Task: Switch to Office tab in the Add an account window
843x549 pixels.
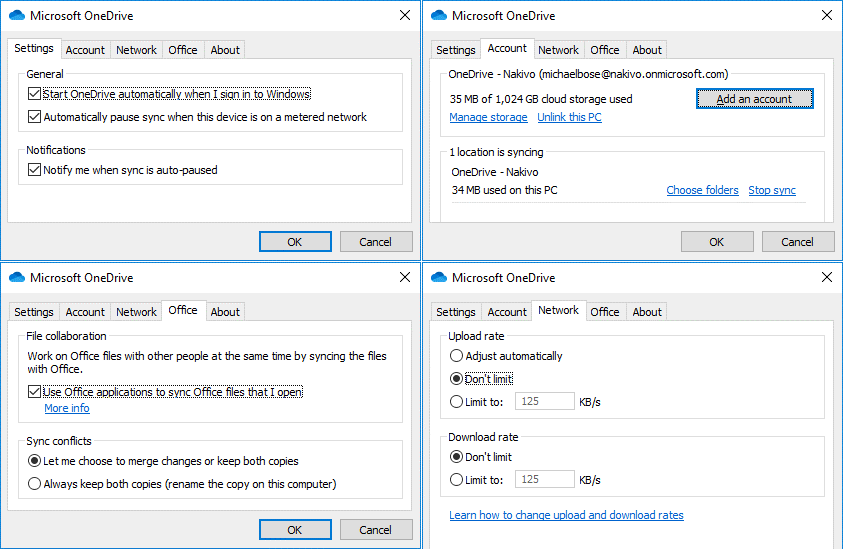Action: pyautogui.click(x=605, y=50)
